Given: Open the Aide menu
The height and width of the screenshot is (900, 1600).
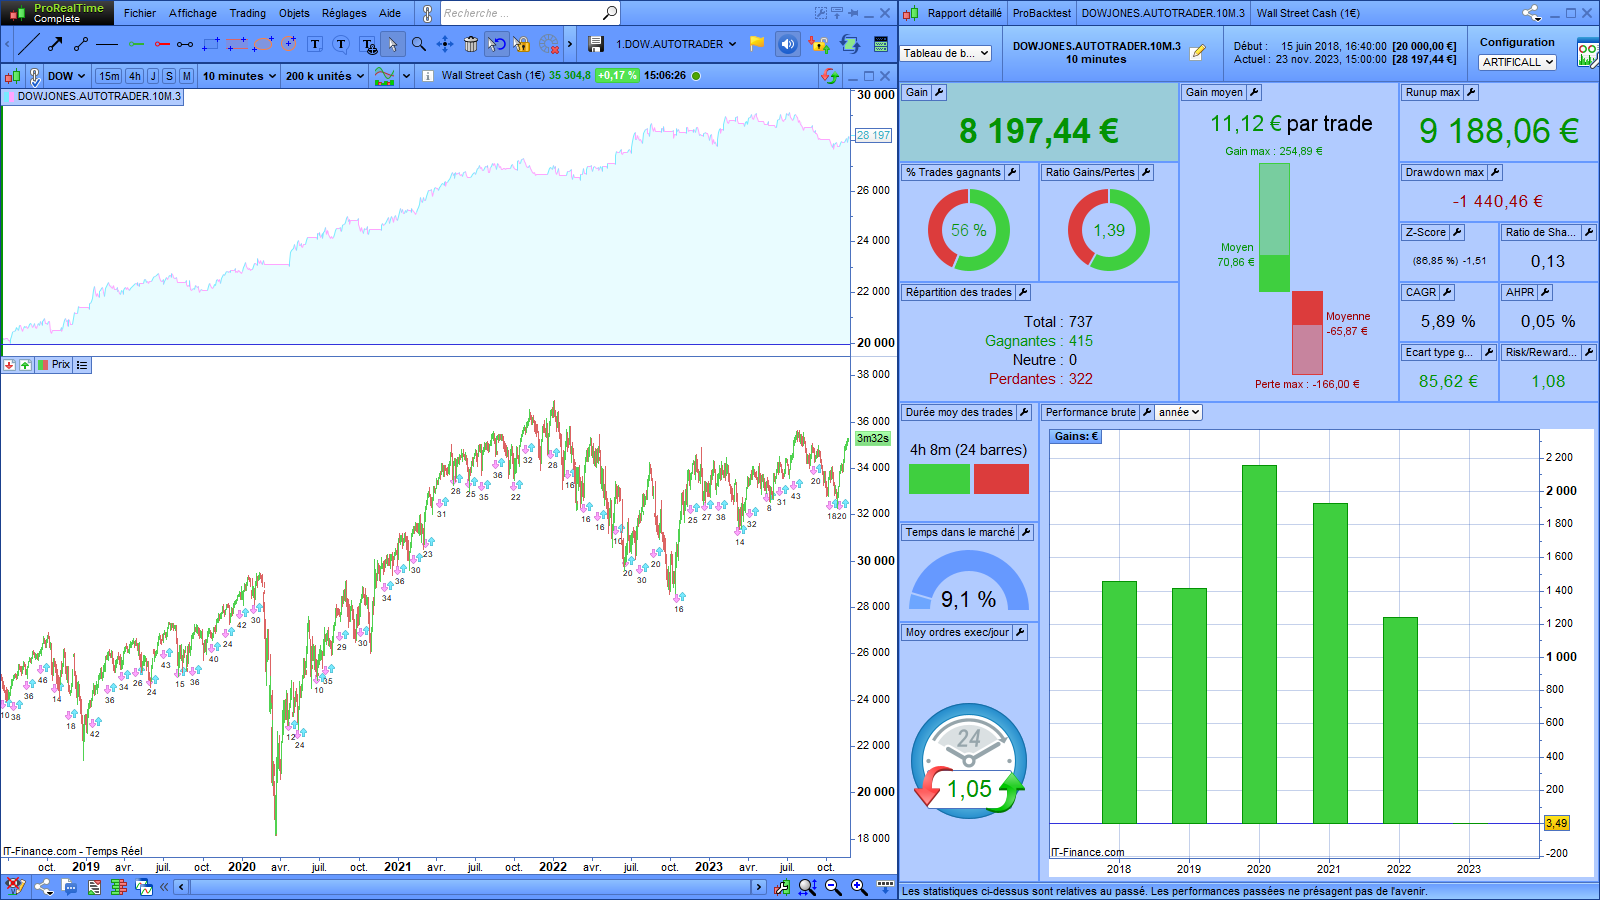Looking at the screenshot, I should tap(390, 13).
